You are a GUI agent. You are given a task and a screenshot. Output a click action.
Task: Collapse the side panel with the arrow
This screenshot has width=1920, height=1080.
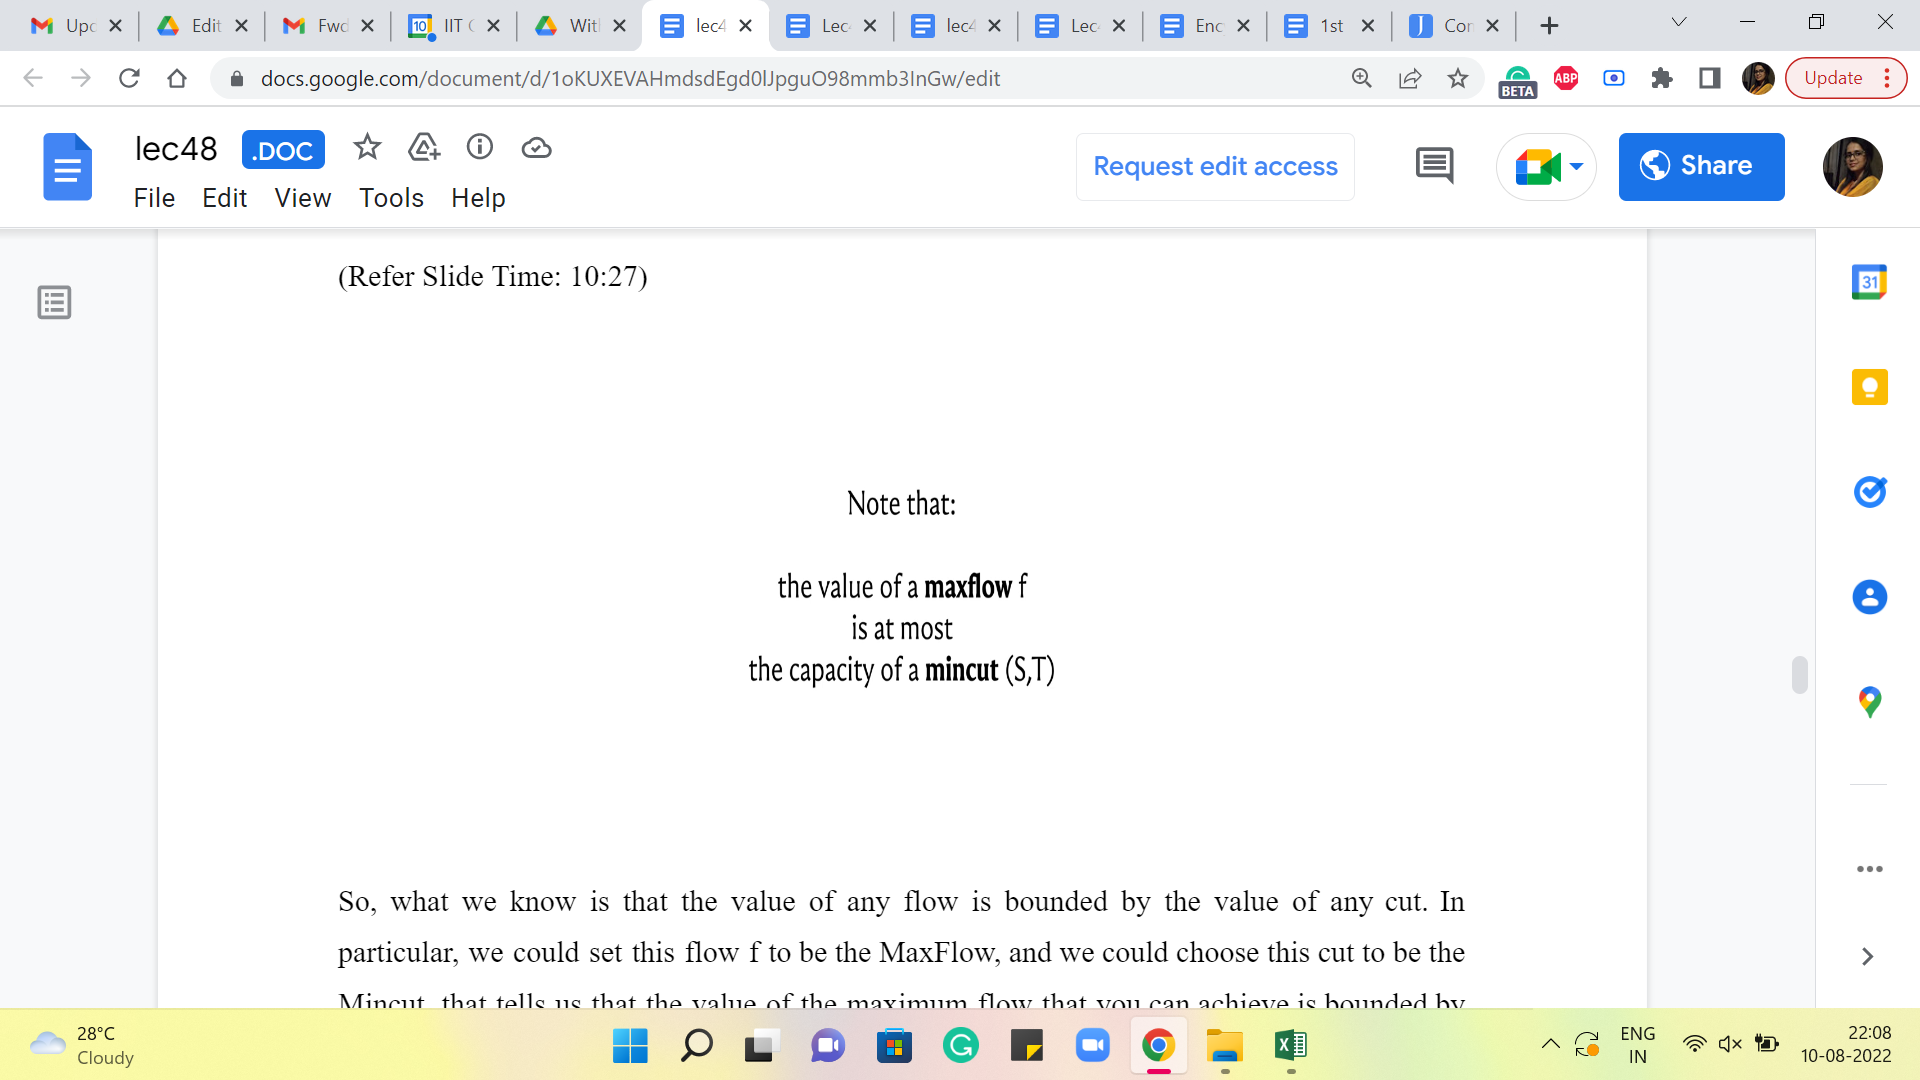(1867, 957)
